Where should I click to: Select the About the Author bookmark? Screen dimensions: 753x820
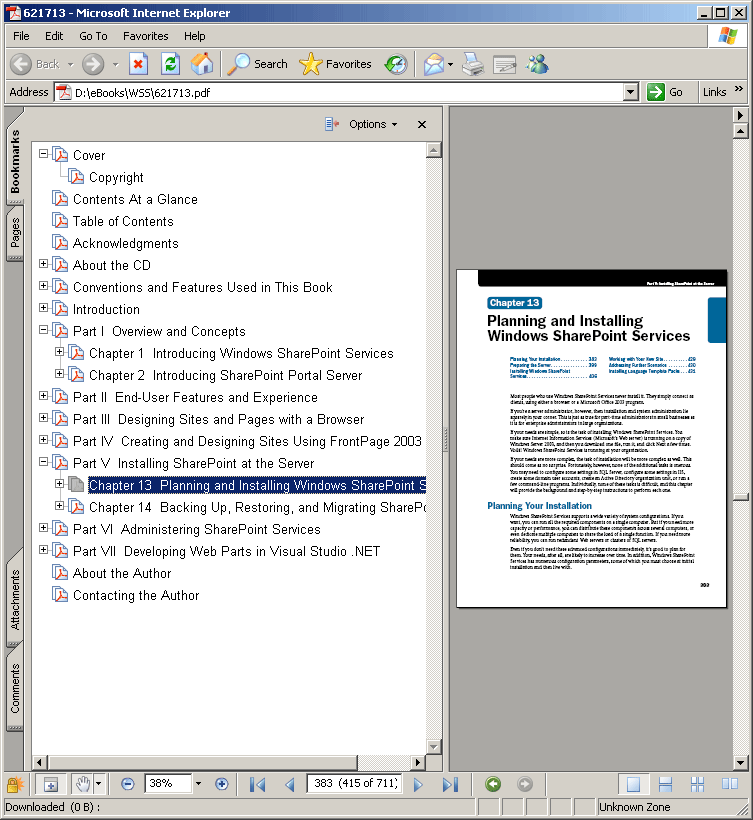[122, 574]
